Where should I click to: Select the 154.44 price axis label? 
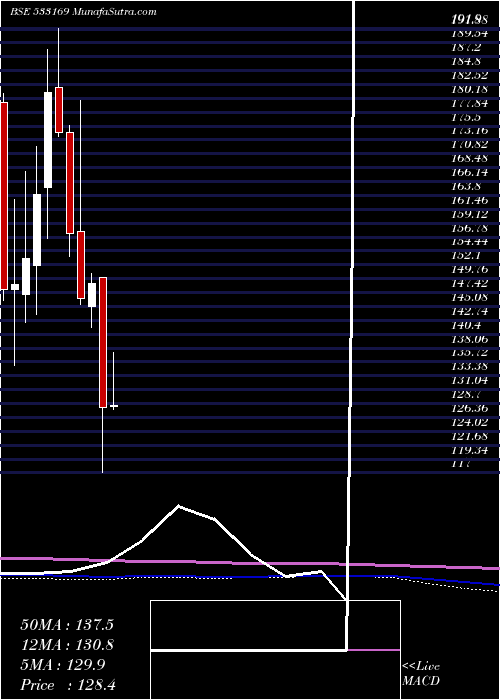pyautogui.click(x=469, y=242)
